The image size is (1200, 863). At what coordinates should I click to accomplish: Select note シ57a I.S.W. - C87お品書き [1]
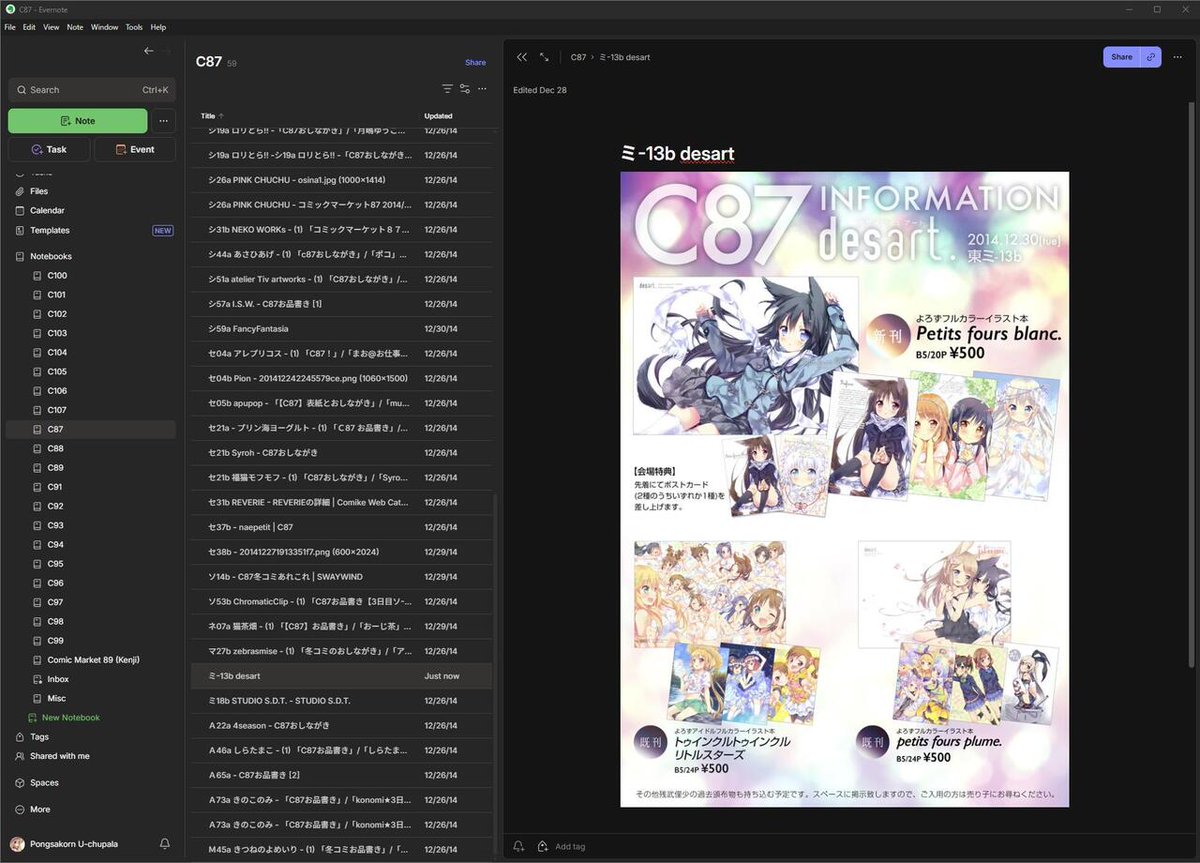pyautogui.click(x=341, y=303)
